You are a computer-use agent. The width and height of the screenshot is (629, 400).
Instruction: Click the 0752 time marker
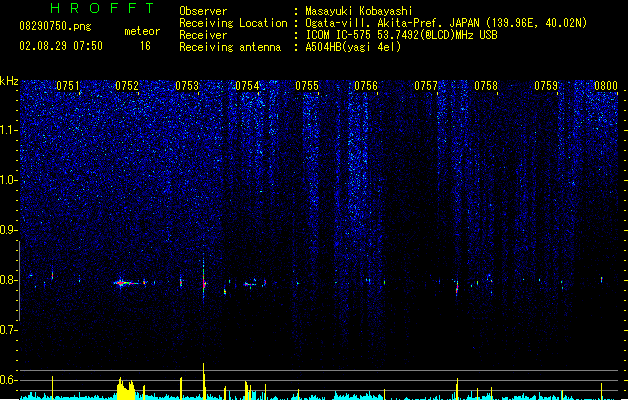(x=127, y=86)
